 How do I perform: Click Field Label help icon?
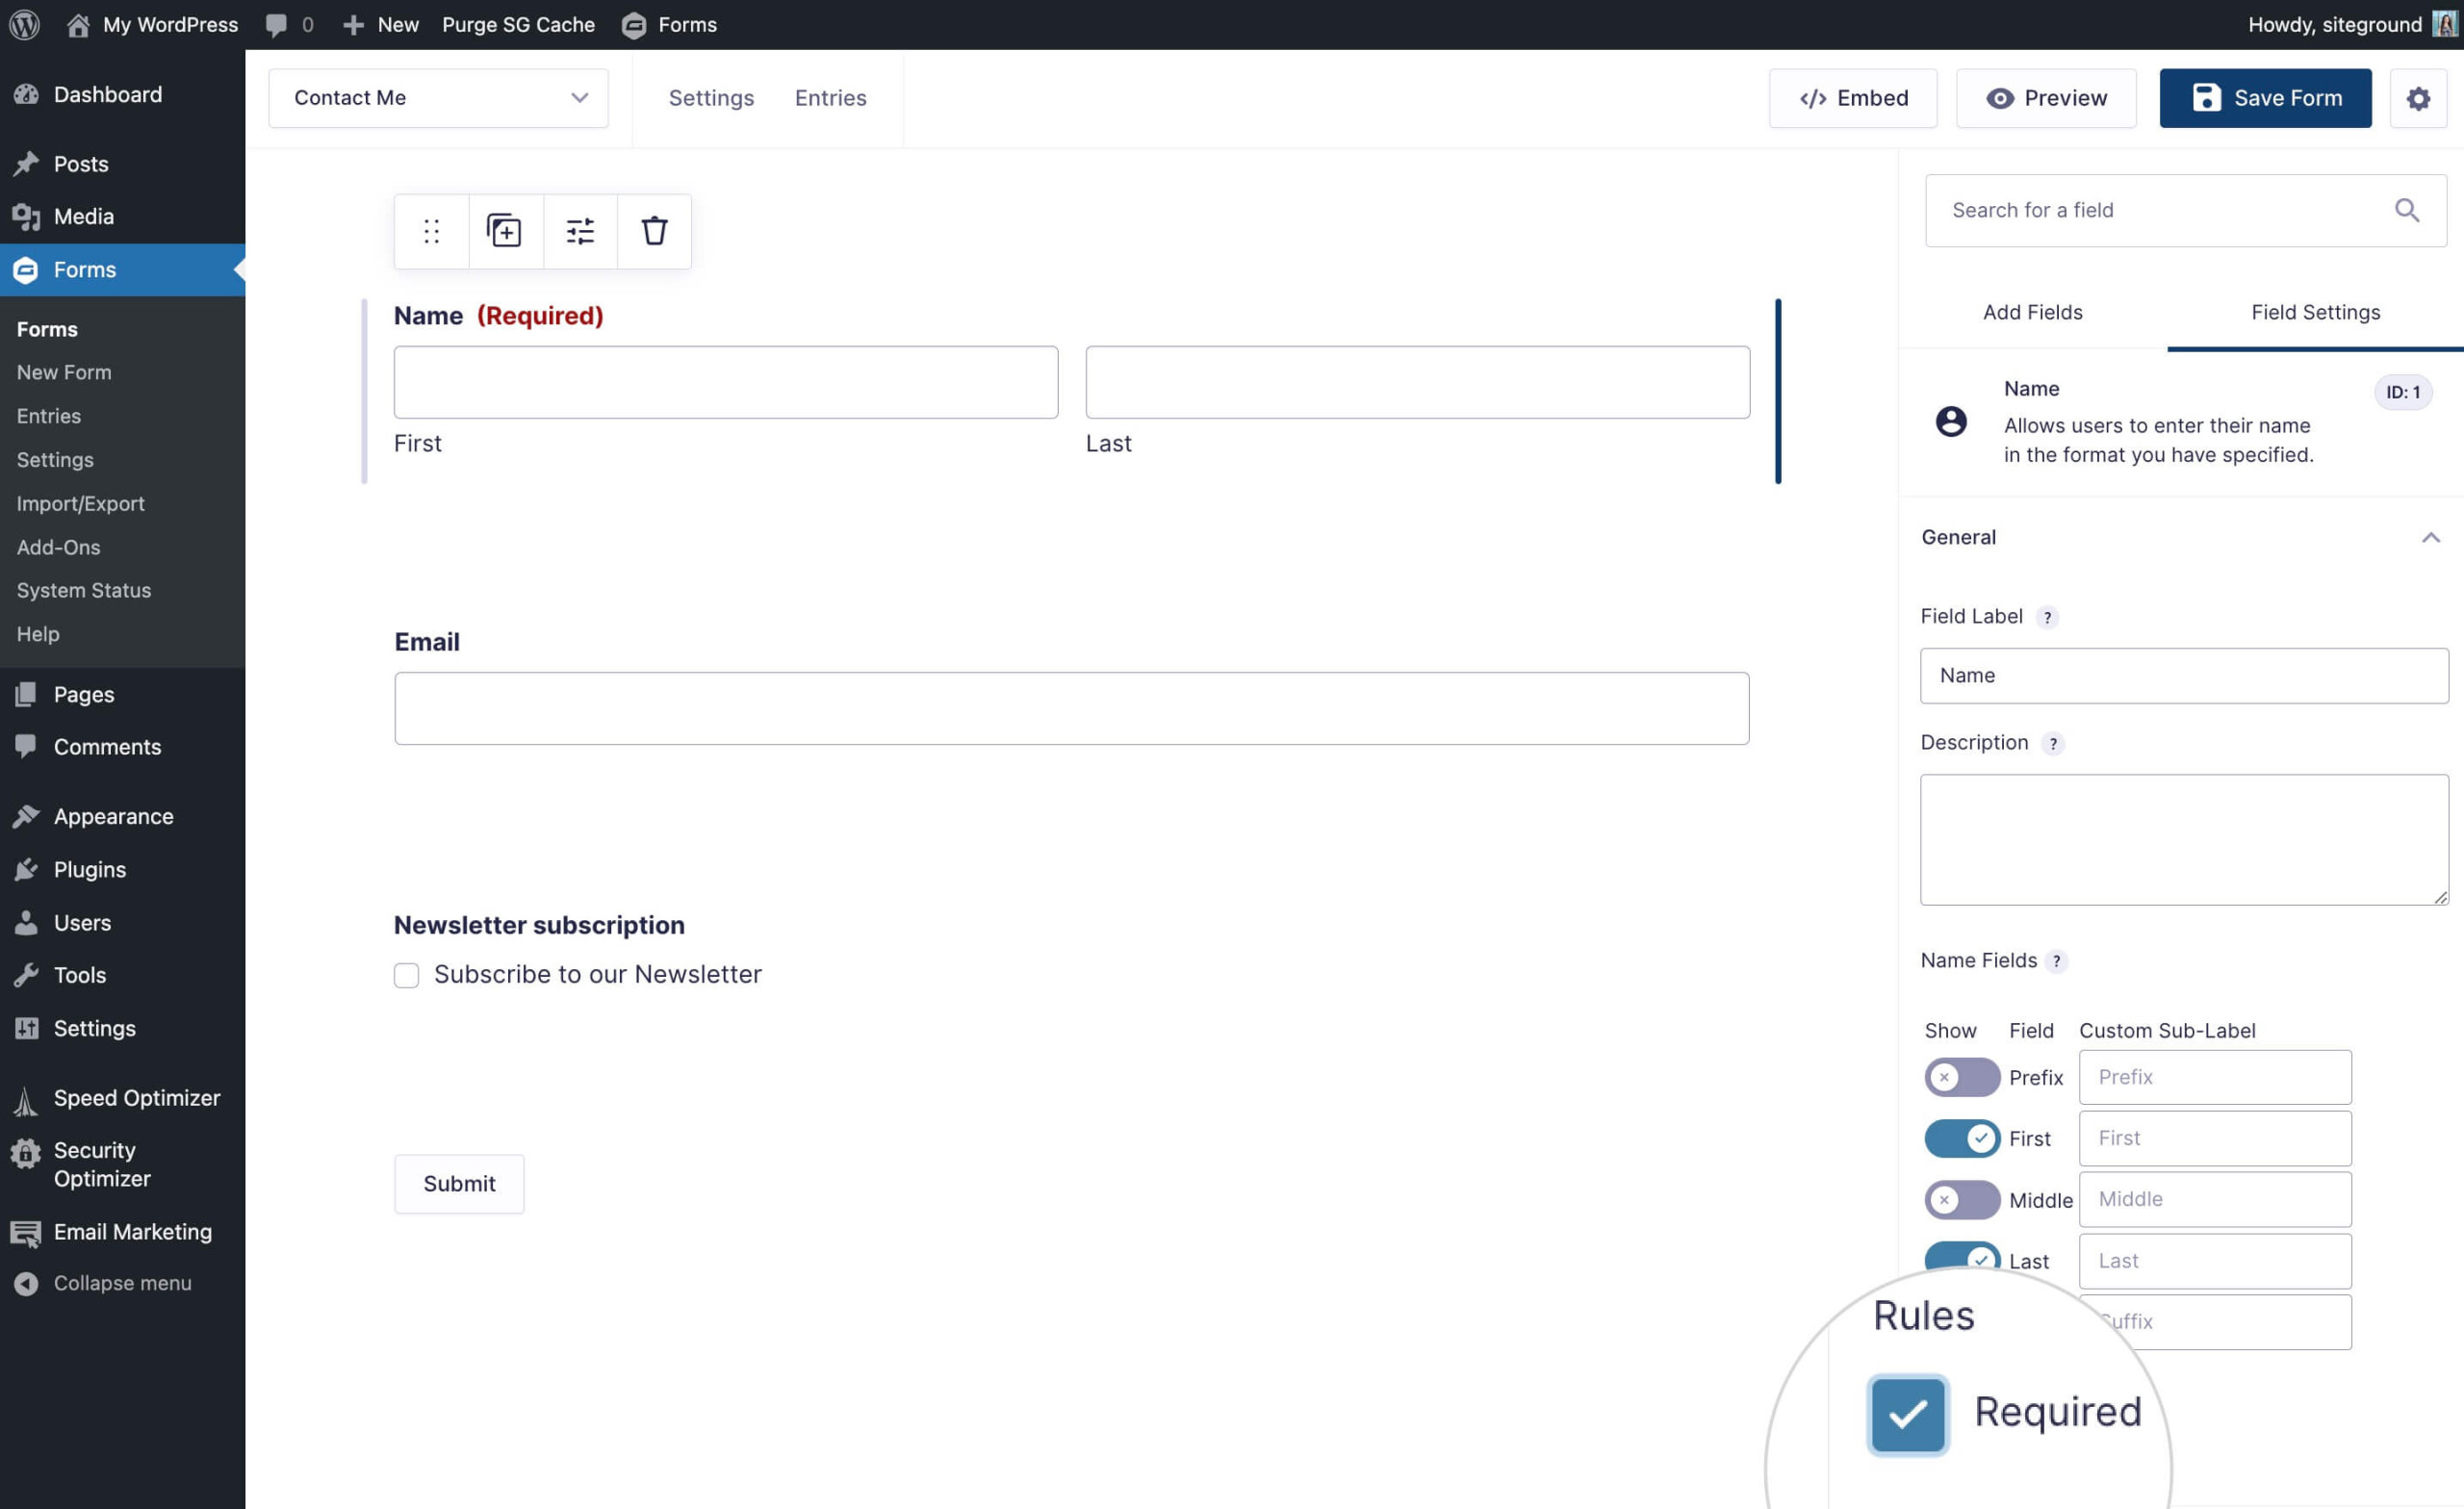2046,617
